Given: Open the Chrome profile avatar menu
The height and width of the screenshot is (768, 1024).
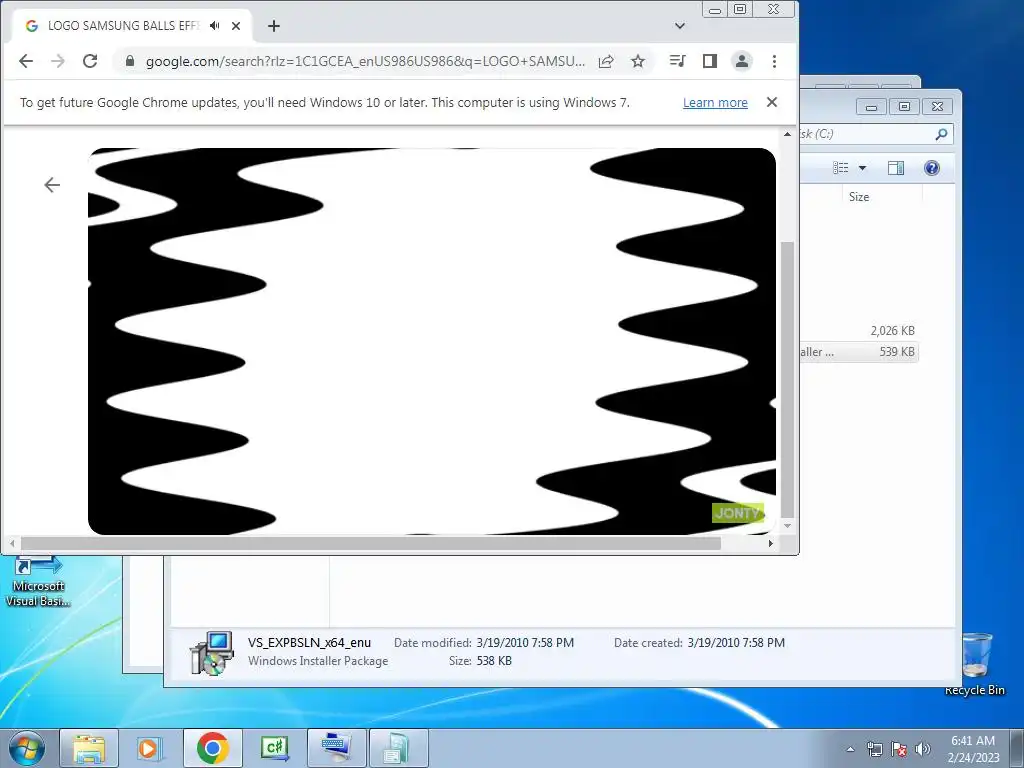Looking at the screenshot, I should 742,61.
